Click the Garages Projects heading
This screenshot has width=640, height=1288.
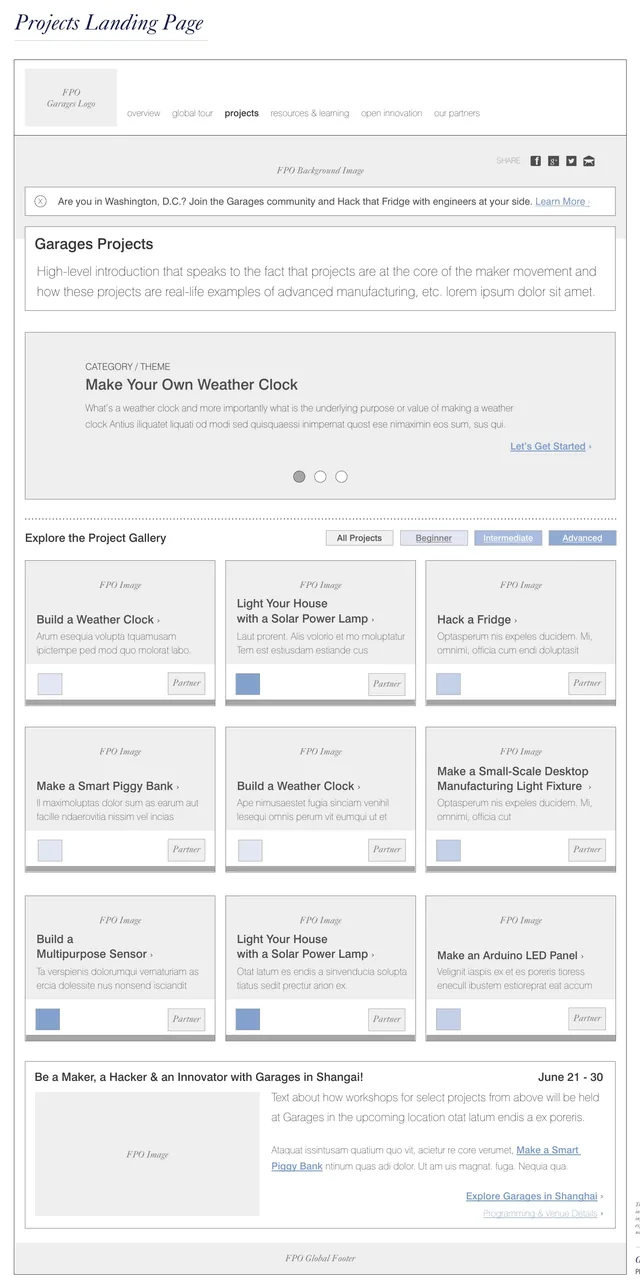[94, 244]
